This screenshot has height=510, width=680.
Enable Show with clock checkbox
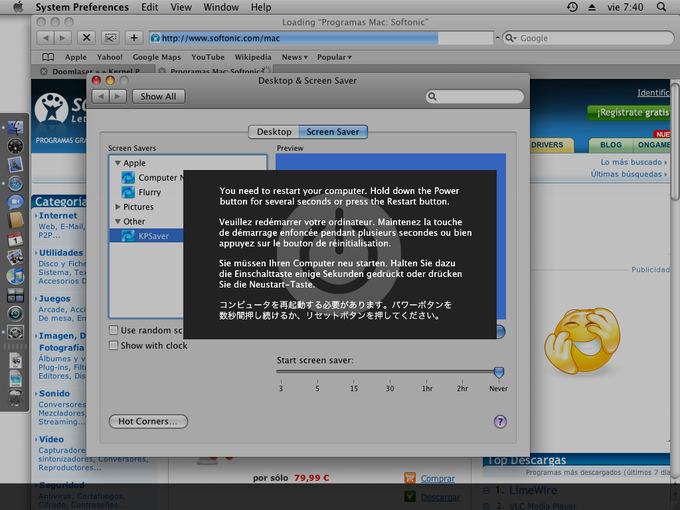(x=114, y=345)
